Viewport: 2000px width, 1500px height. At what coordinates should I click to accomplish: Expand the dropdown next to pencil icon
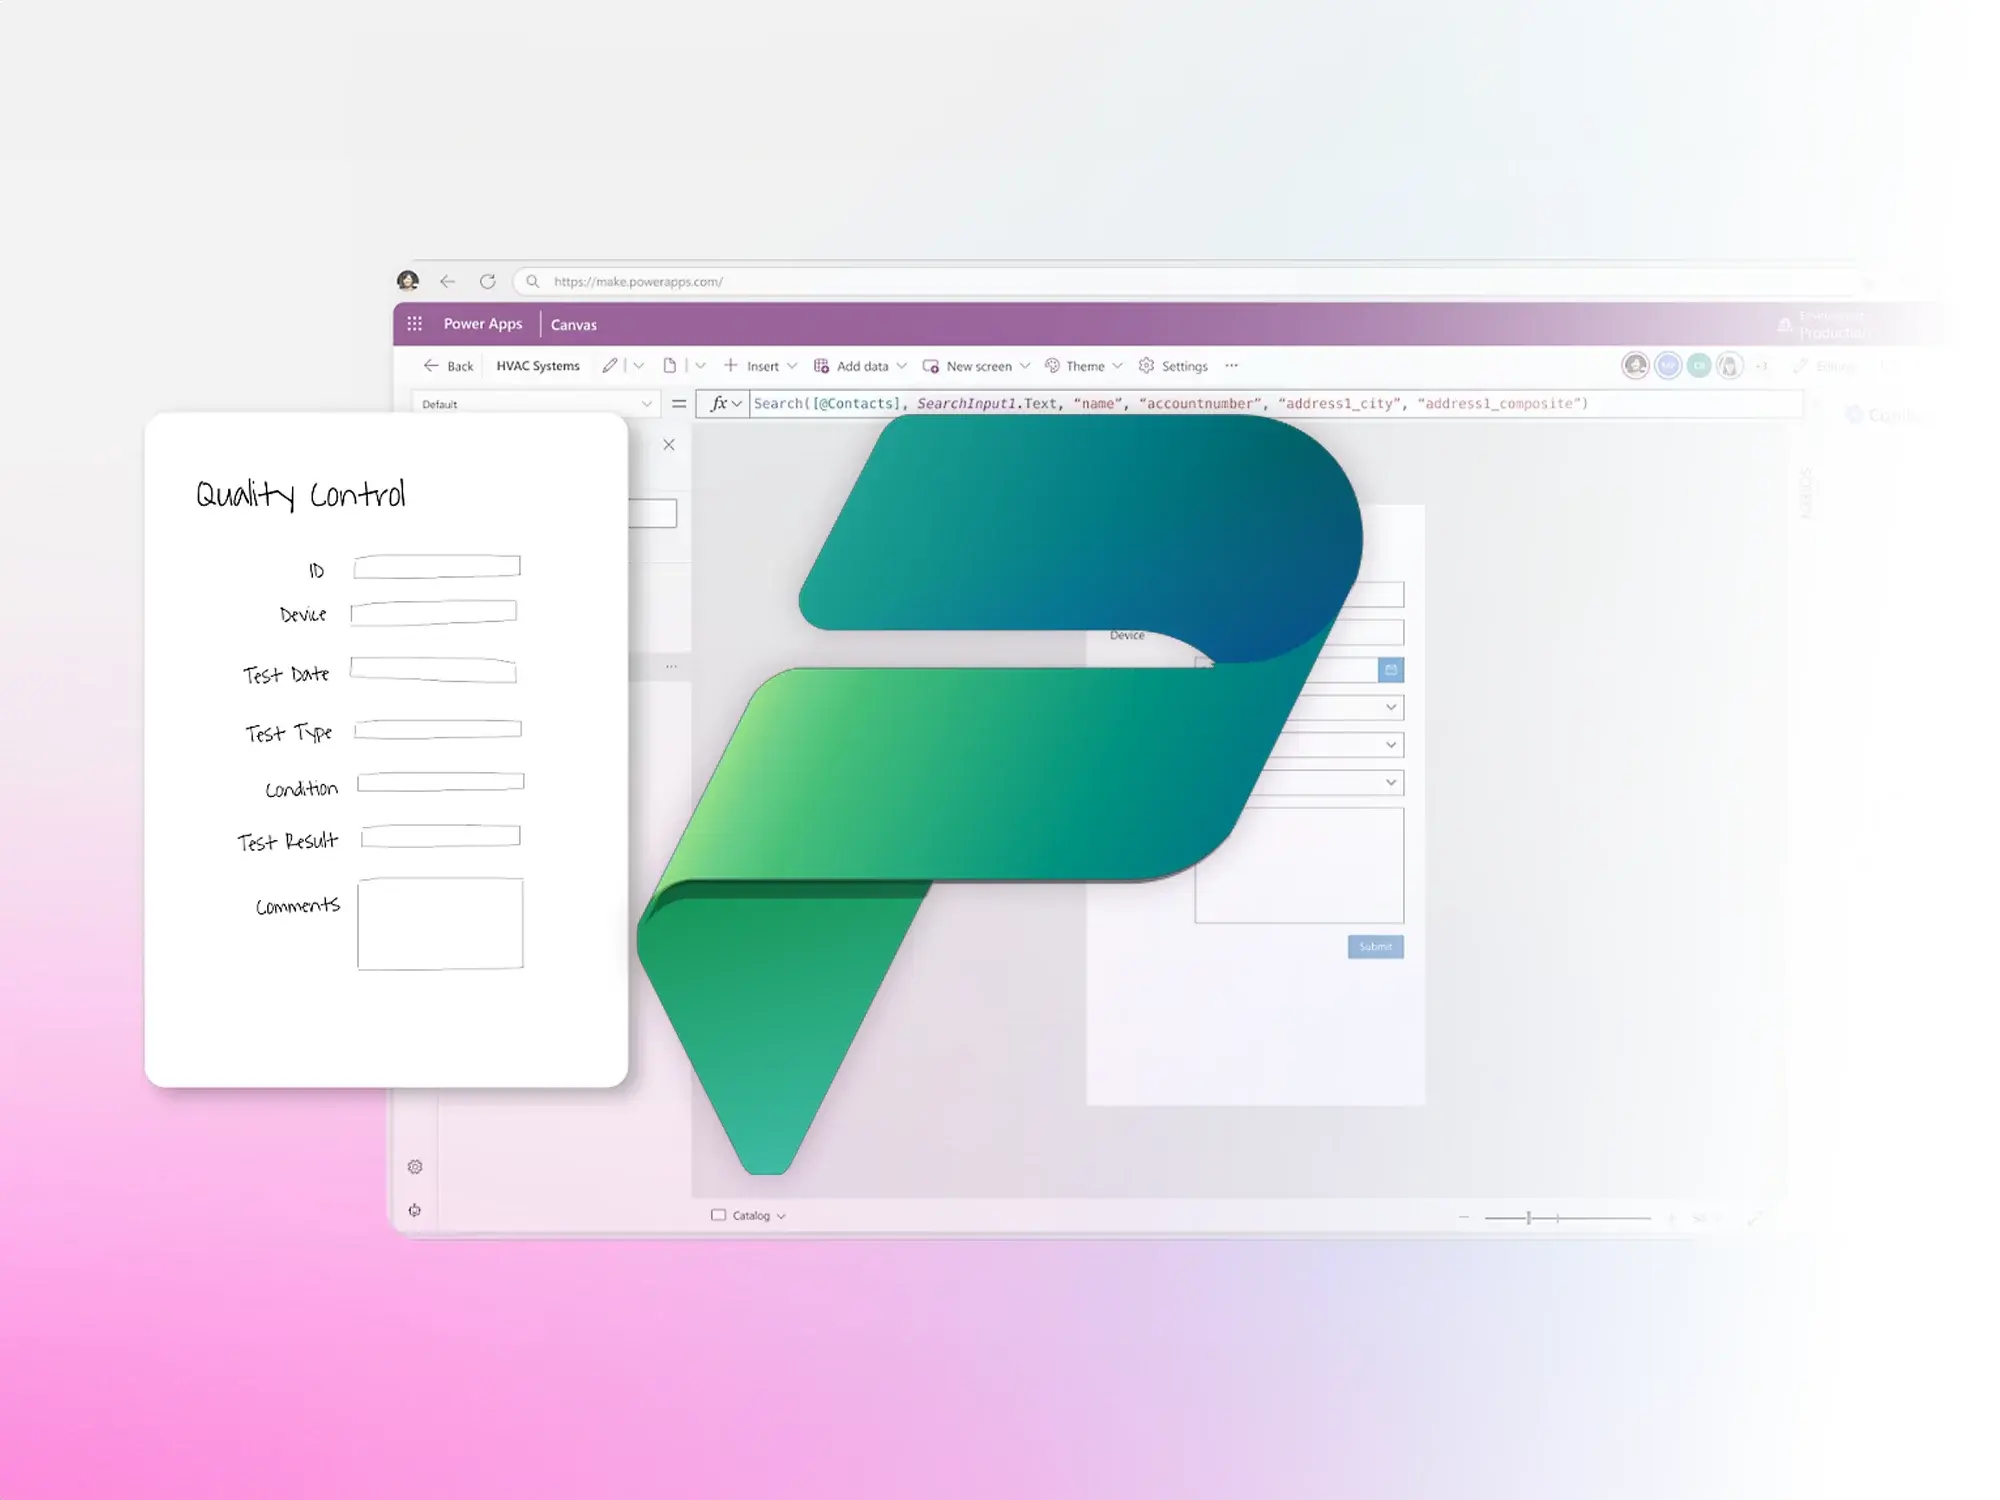[639, 366]
